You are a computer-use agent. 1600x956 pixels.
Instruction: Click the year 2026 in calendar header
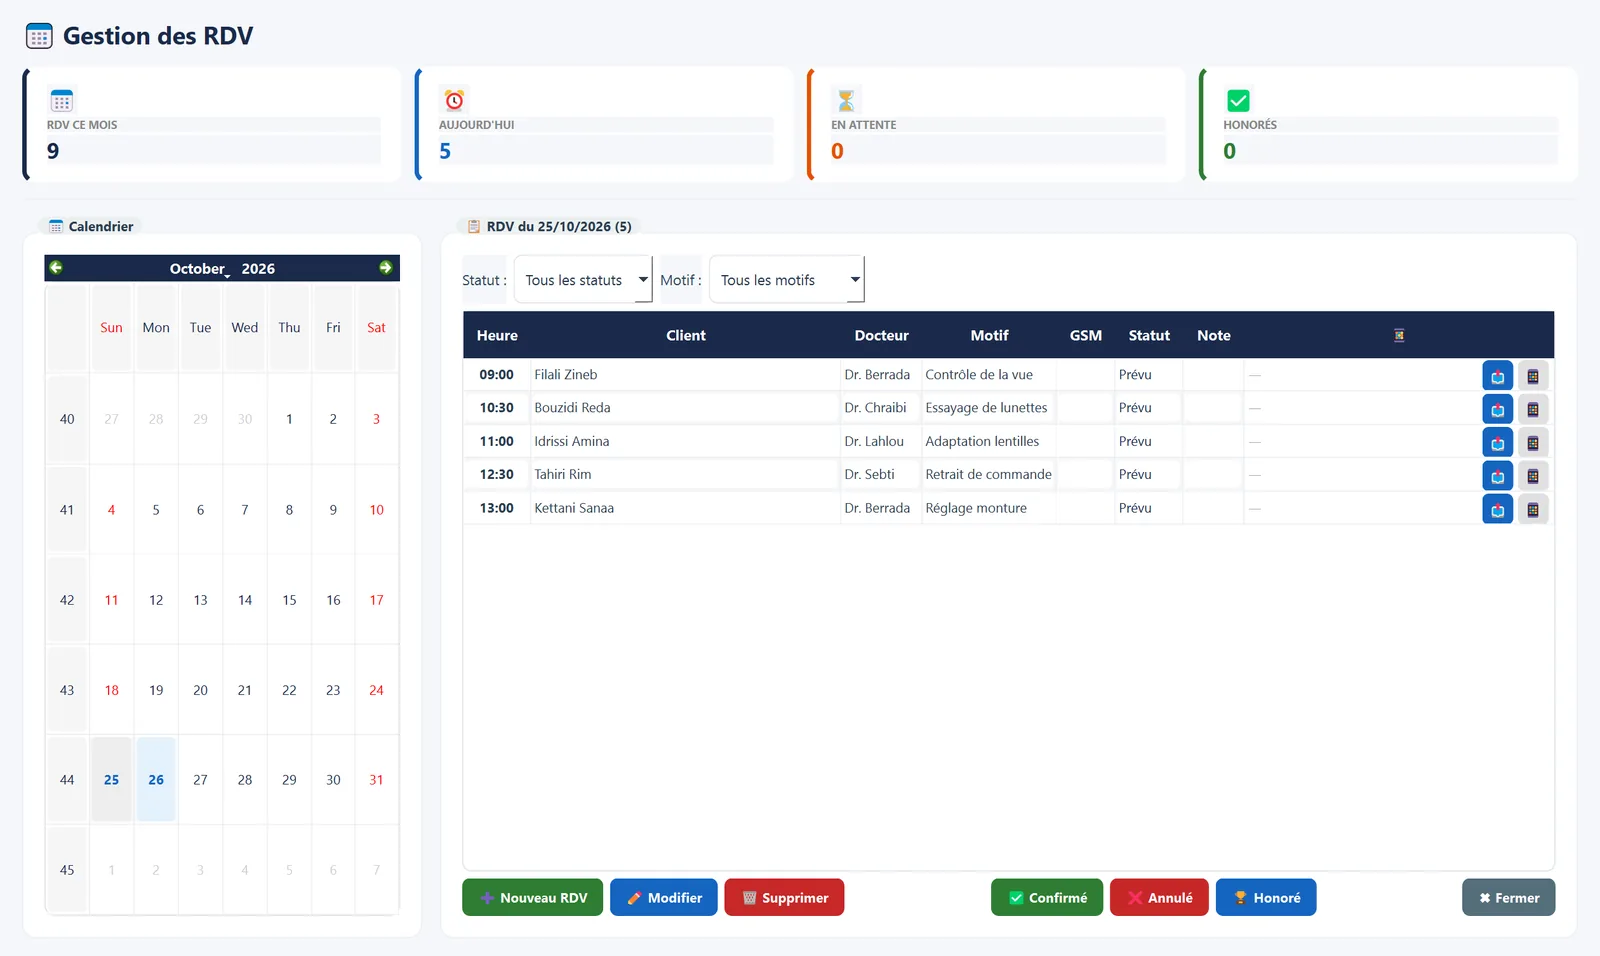coord(258,268)
